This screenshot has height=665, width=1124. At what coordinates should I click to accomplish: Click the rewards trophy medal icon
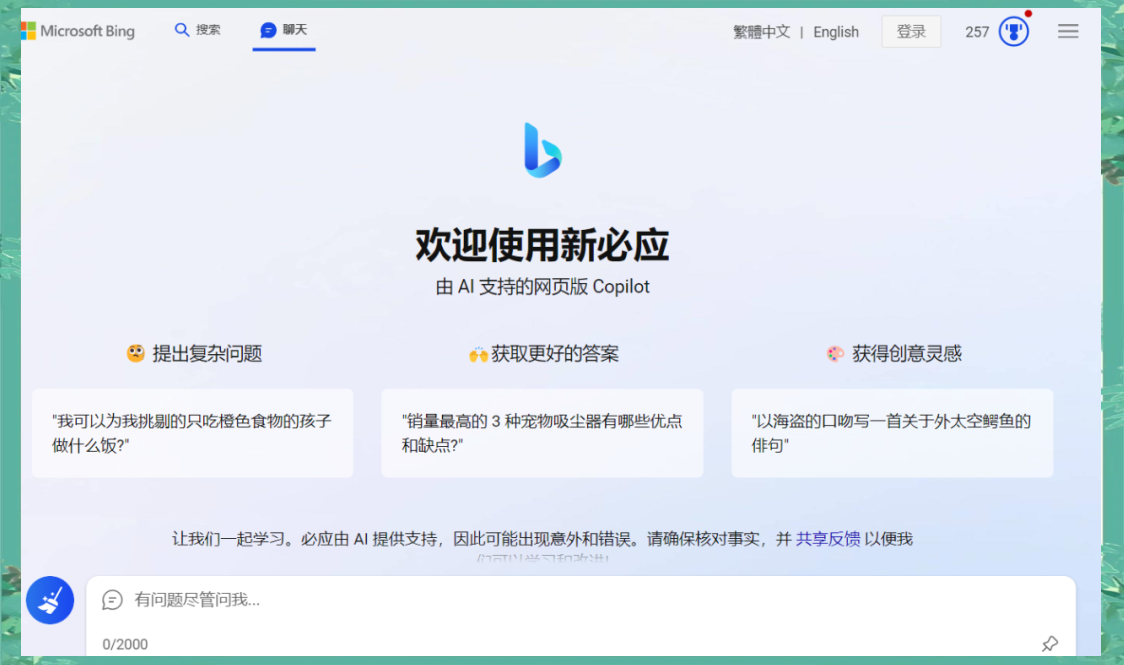[1014, 32]
